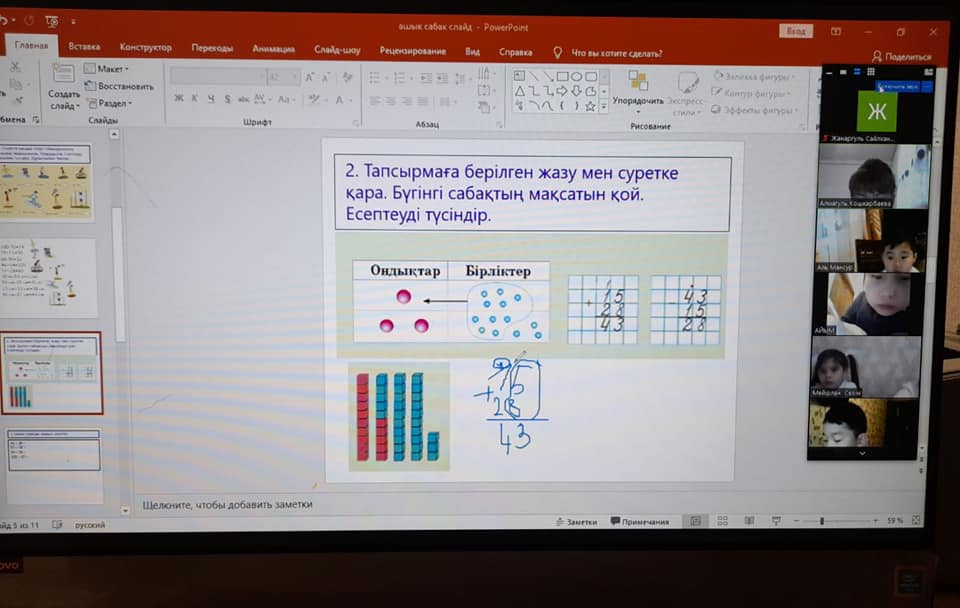The width and height of the screenshot is (960, 608).
Task: Switch to slide sorter view icon
Action: [722, 521]
